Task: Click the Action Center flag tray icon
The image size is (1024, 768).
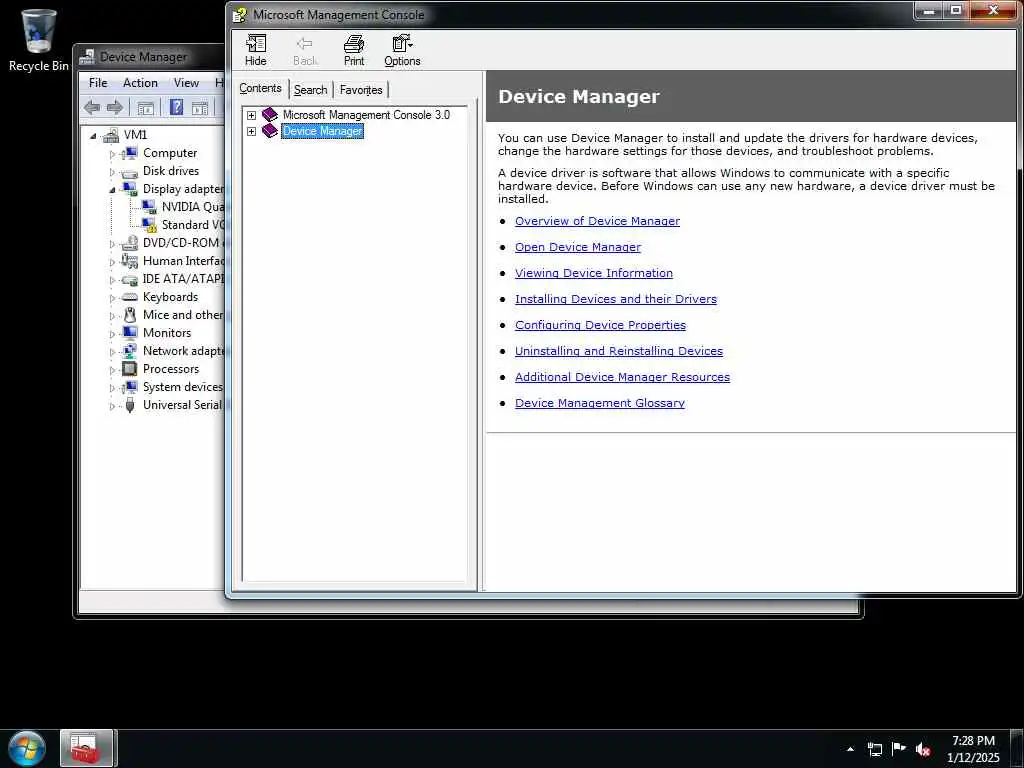Action: click(899, 748)
